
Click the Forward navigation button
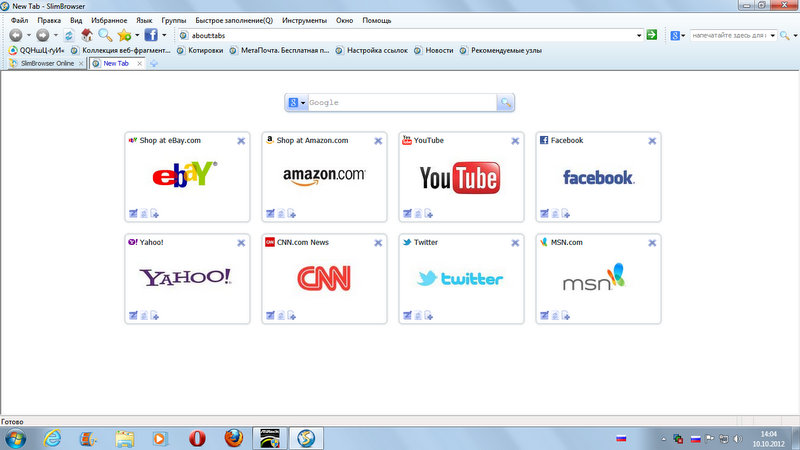[43, 35]
